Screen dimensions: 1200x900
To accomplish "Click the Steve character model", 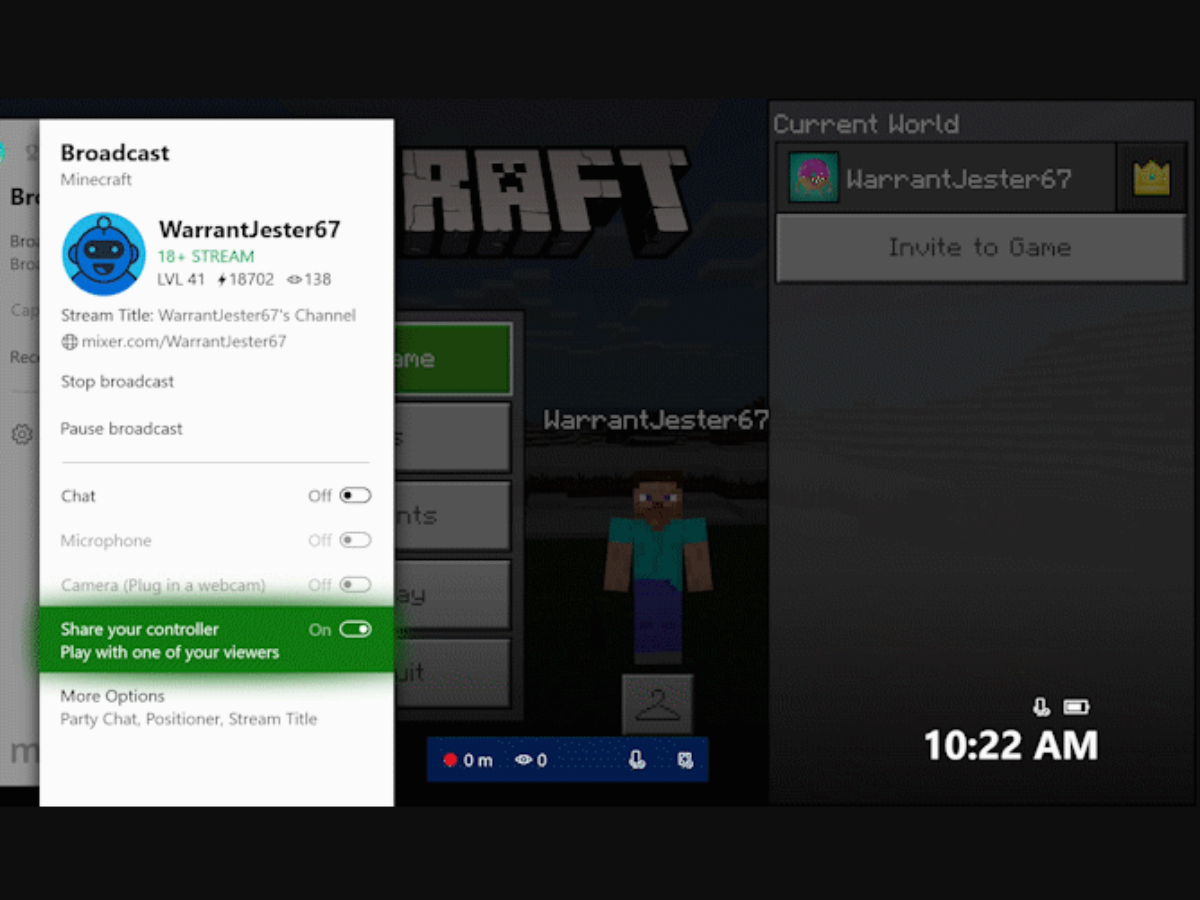I will coord(658,565).
